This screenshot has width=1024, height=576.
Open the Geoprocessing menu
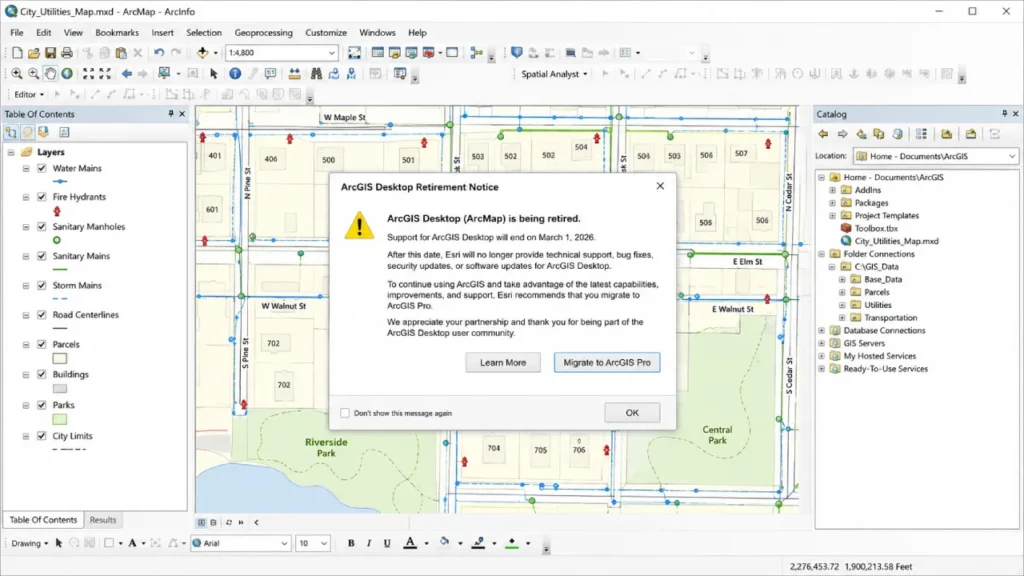click(263, 33)
